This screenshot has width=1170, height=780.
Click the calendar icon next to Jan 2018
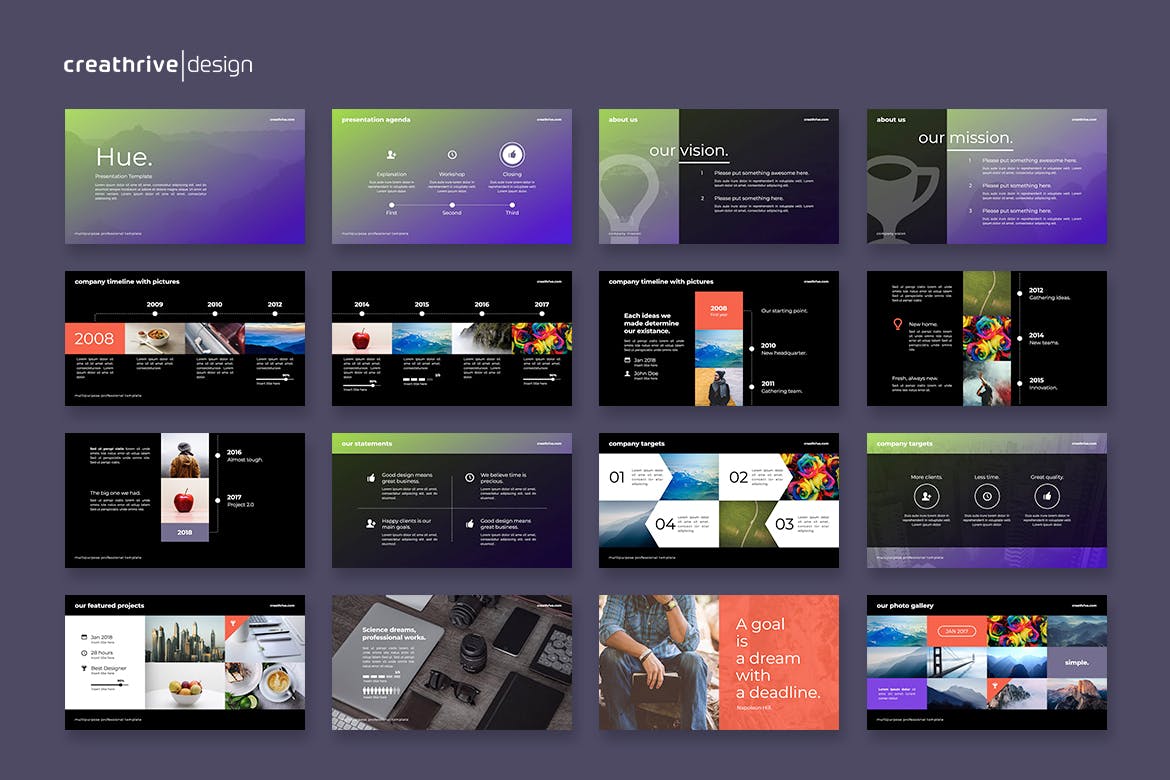(627, 360)
